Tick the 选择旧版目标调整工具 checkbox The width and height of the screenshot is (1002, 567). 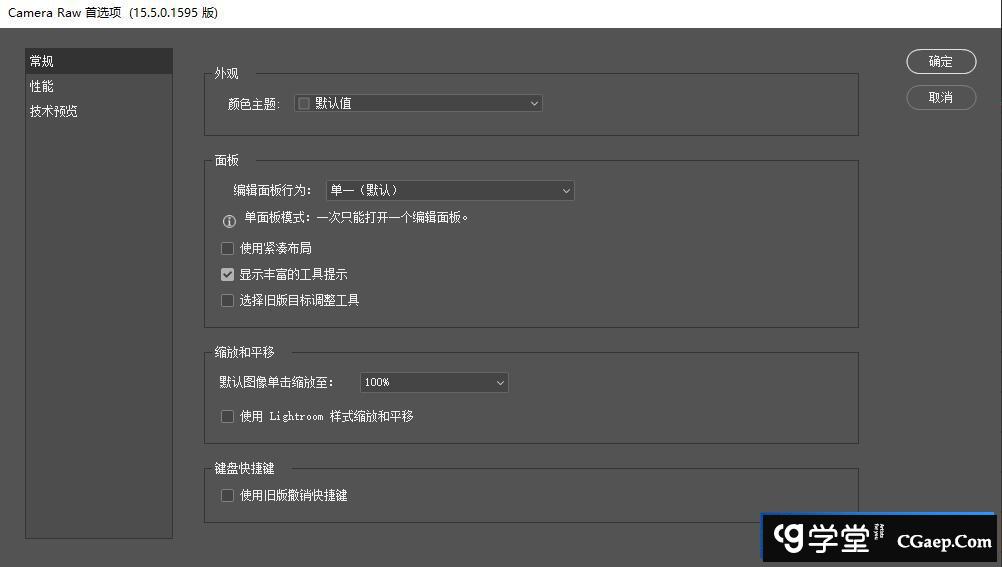[x=228, y=300]
